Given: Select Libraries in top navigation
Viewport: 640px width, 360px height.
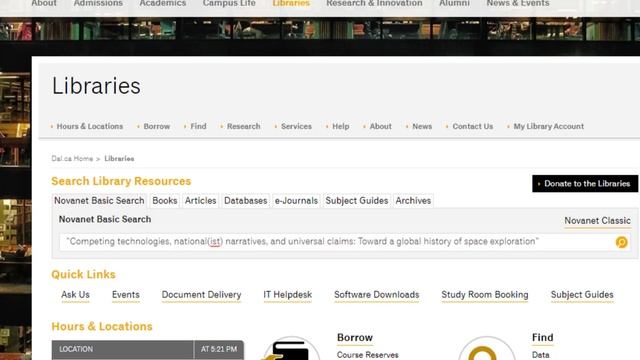Looking at the screenshot, I should coord(291,3).
